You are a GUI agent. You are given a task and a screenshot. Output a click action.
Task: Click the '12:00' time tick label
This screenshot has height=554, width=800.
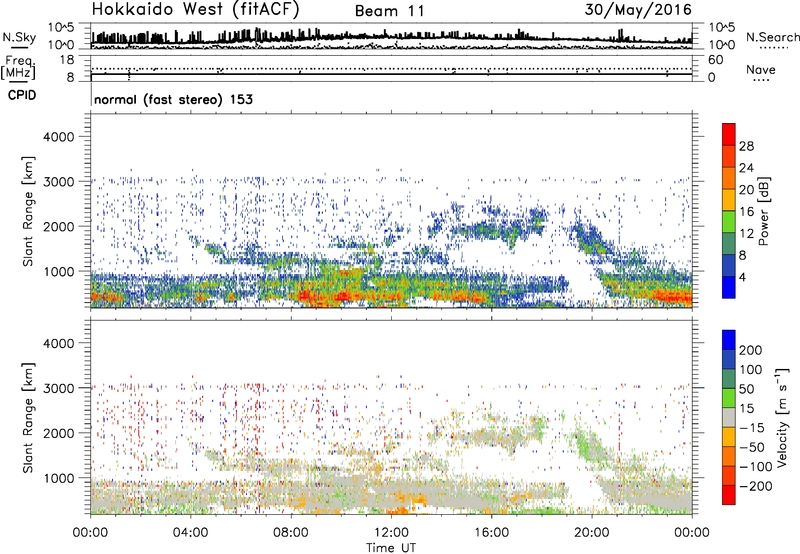coord(391,533)
